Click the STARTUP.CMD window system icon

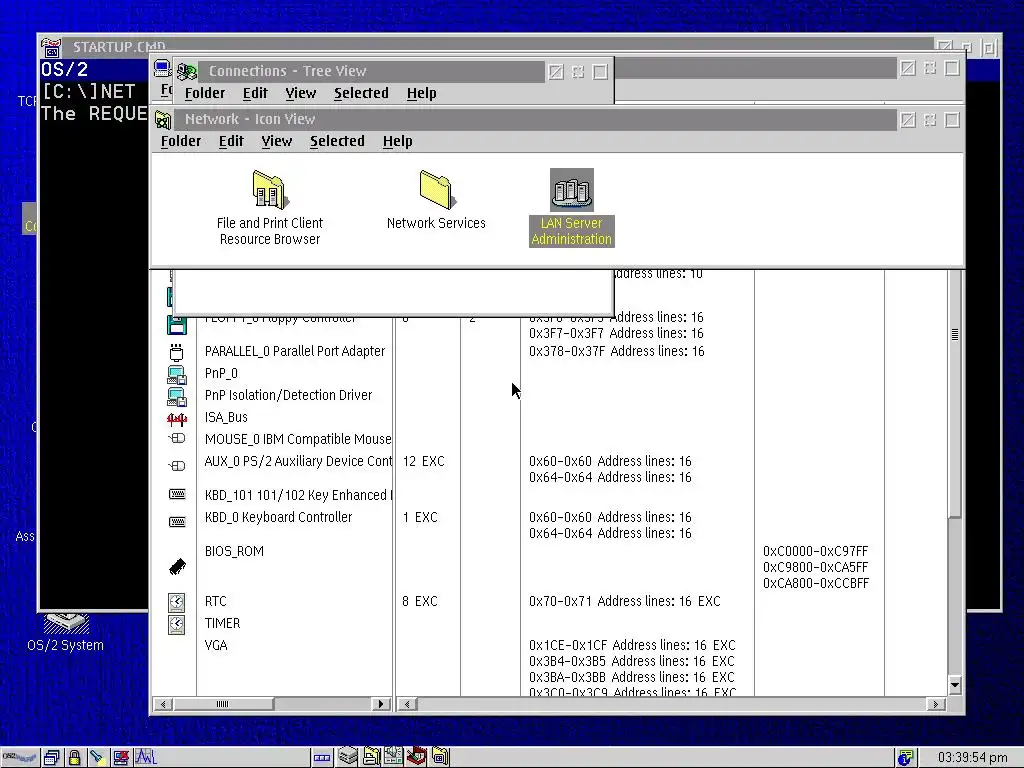point(51,47)
